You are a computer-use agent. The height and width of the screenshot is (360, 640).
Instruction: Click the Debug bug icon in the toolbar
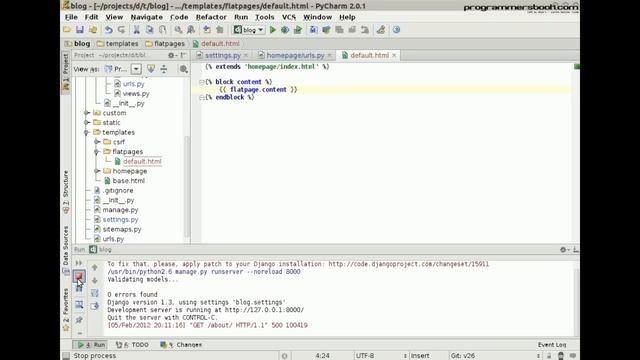click(285, 30)
